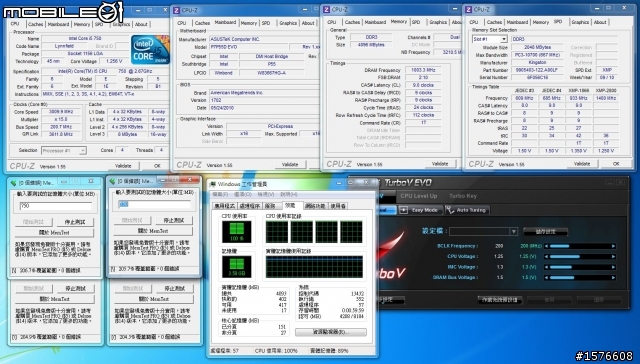
Task: Click the CPU 使用率: 100% status bar entry
Action: click(276, 351)
